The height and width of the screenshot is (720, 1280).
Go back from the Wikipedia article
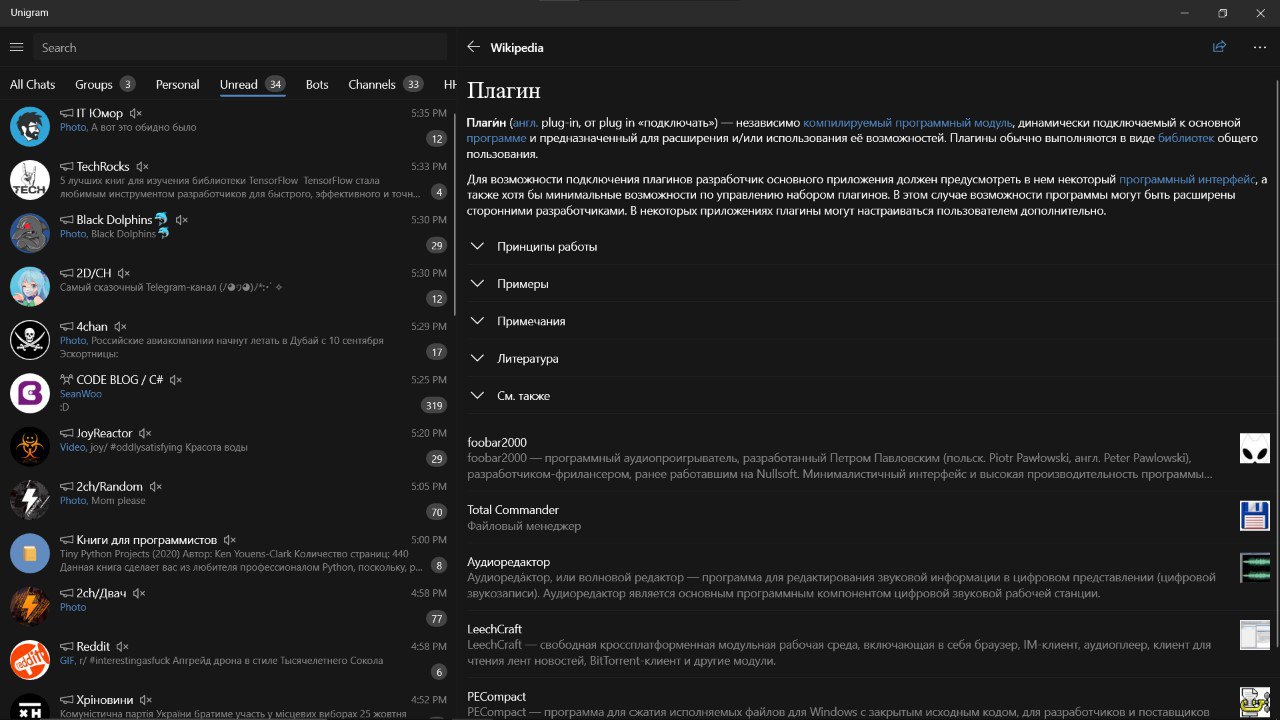click(x=473, y=47)
